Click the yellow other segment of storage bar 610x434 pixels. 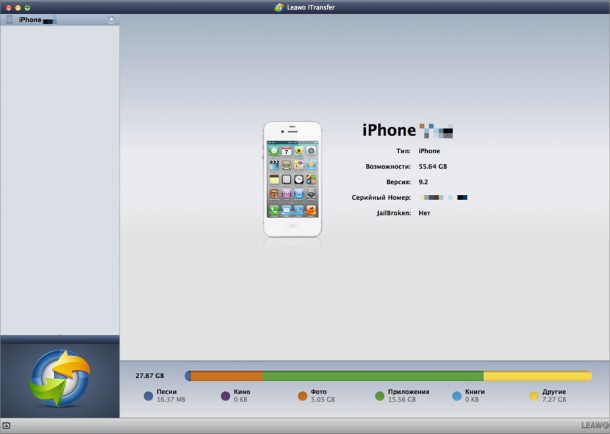coord(538,376)
